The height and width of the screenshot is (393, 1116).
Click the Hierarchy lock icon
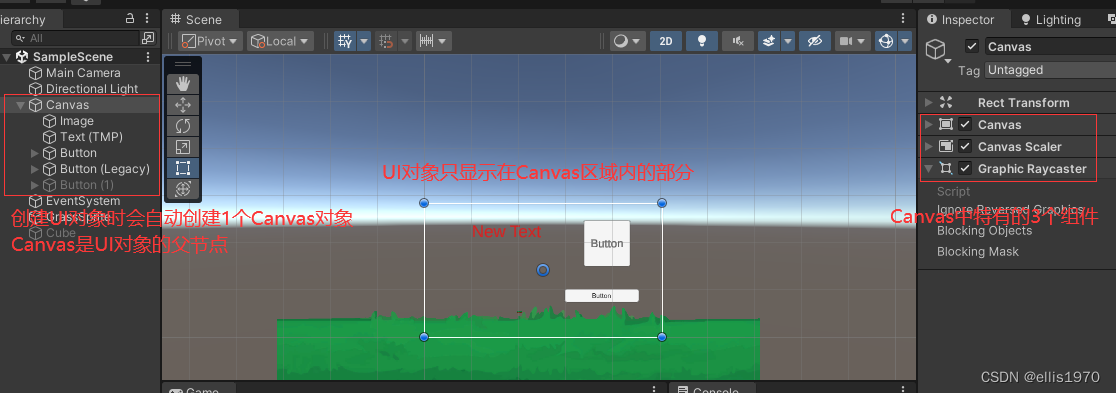coord(130,19)
